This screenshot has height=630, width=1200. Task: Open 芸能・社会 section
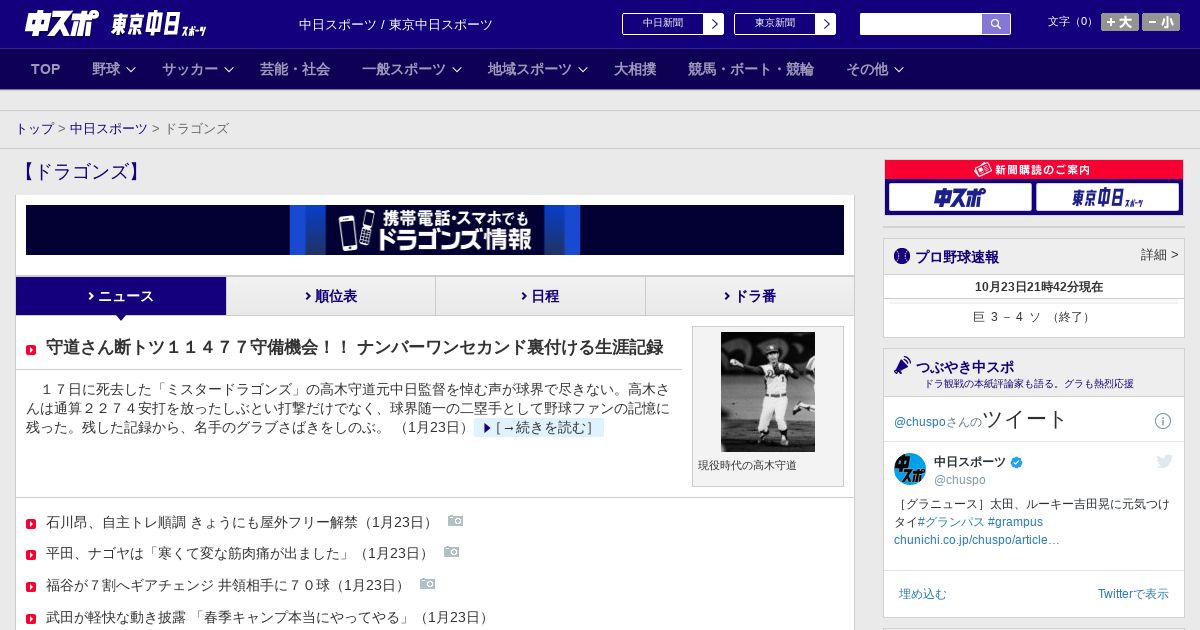pos(295,69)
